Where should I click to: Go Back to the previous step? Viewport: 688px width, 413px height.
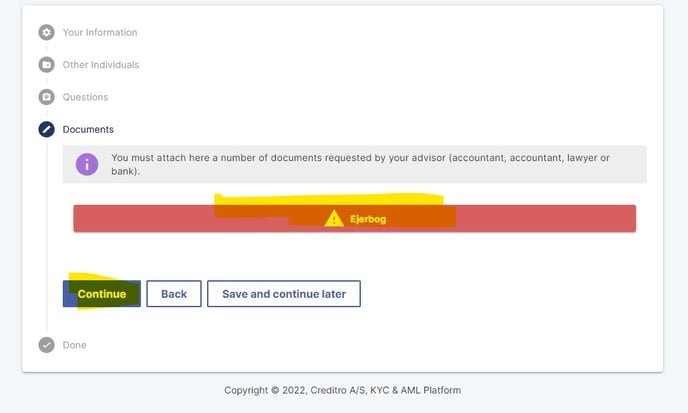[x=174, y=294]
